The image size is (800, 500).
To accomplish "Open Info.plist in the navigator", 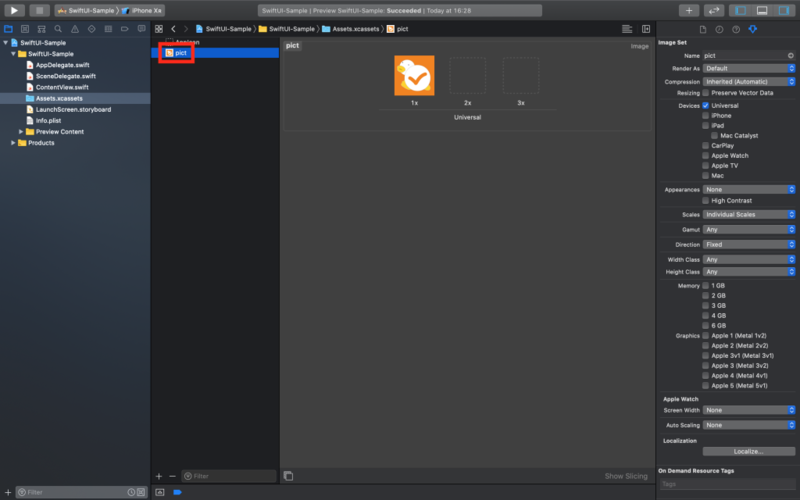I will (48, 120).
